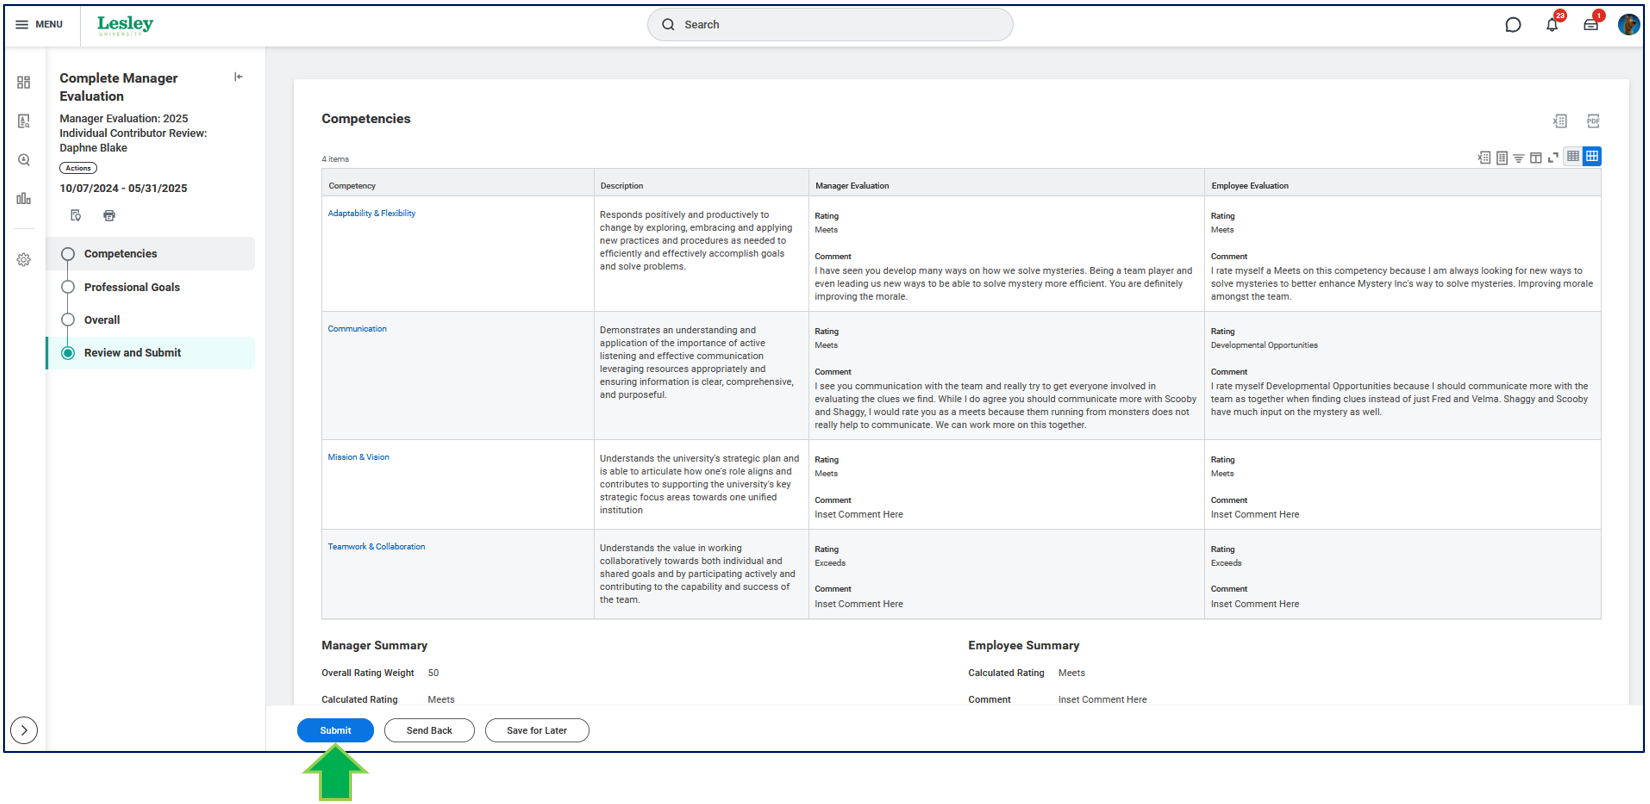1650x804 pixels.
Task: Open the person search sidebar icon
Action: (x=24, y=160)
